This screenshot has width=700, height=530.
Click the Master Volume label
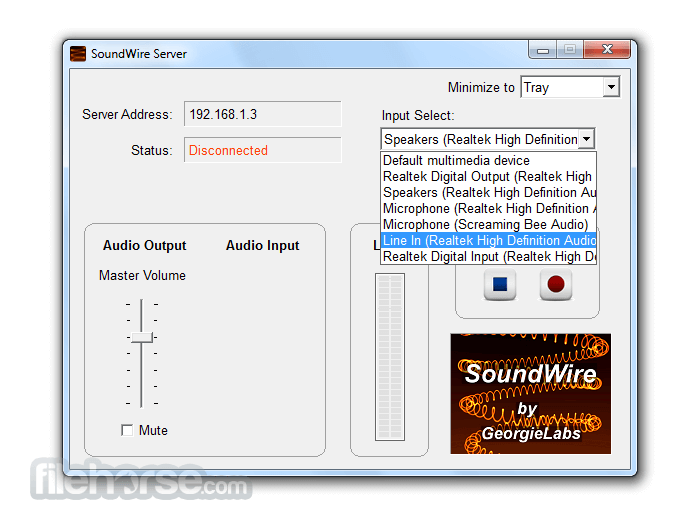click(x=142, y=275)
